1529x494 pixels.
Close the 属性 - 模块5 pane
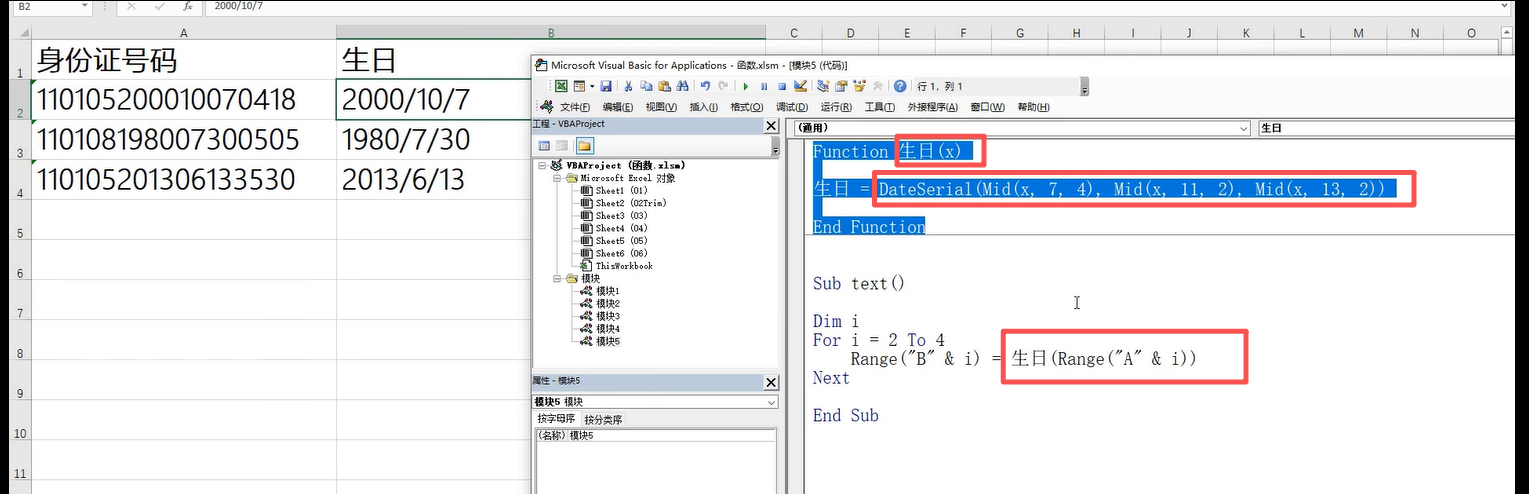pos(771,382)
